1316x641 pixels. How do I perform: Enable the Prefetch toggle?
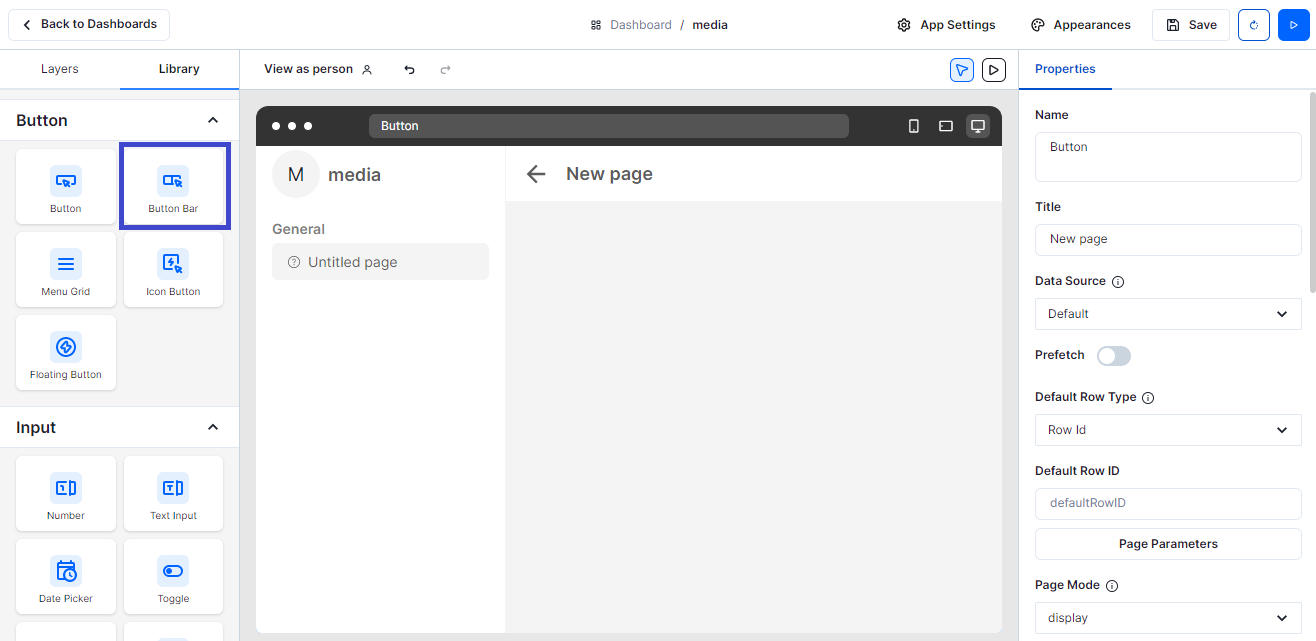1113,356
